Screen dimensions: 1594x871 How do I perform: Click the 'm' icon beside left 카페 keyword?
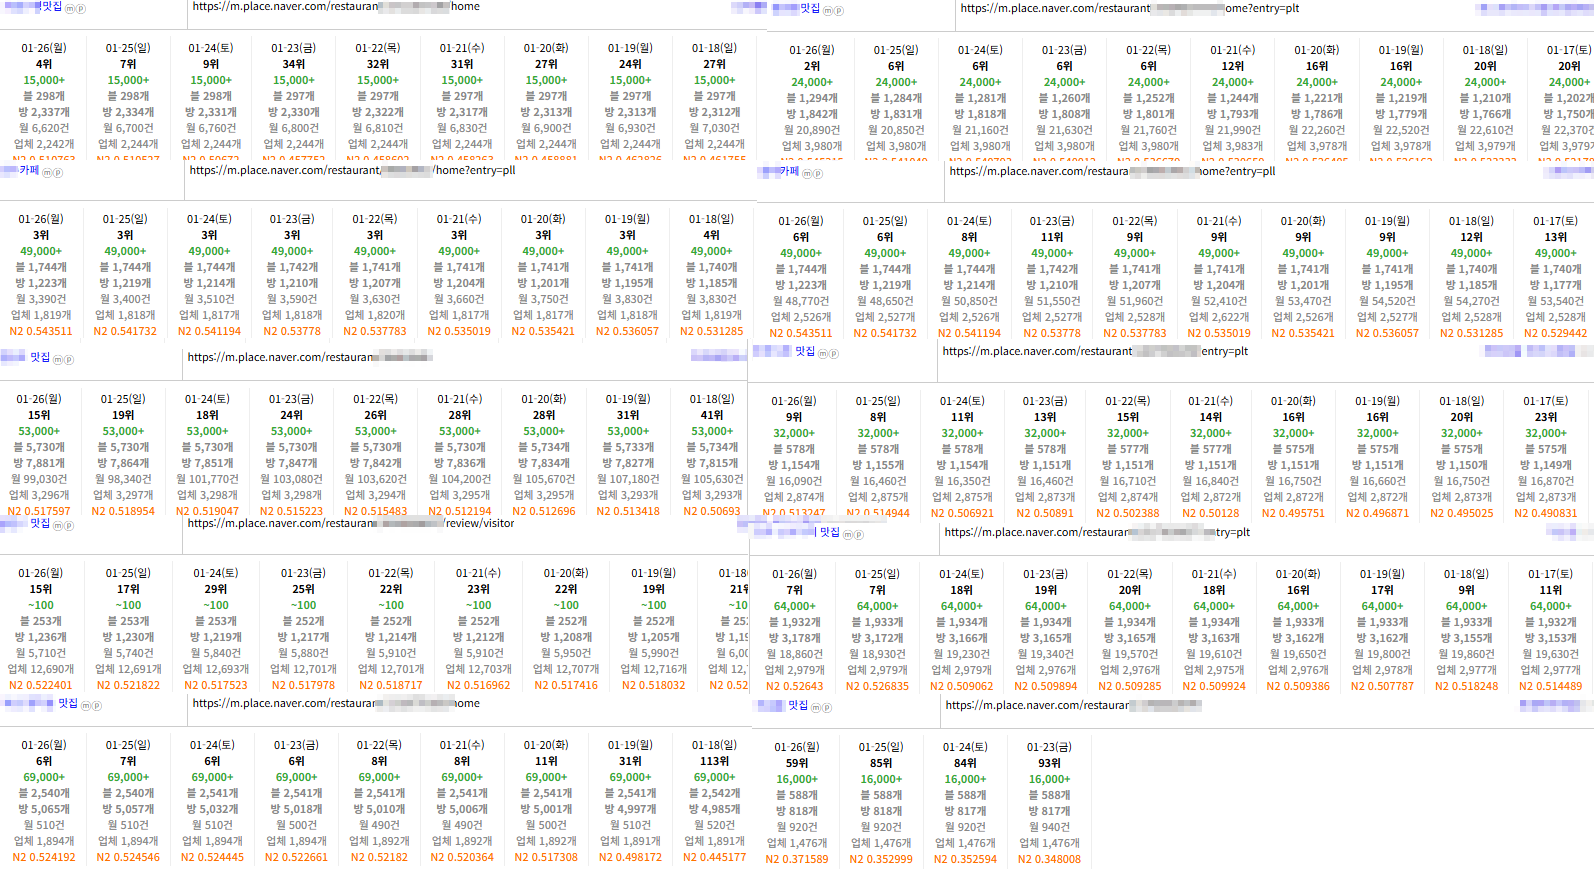pyautogui.click(x=46, y=173)
